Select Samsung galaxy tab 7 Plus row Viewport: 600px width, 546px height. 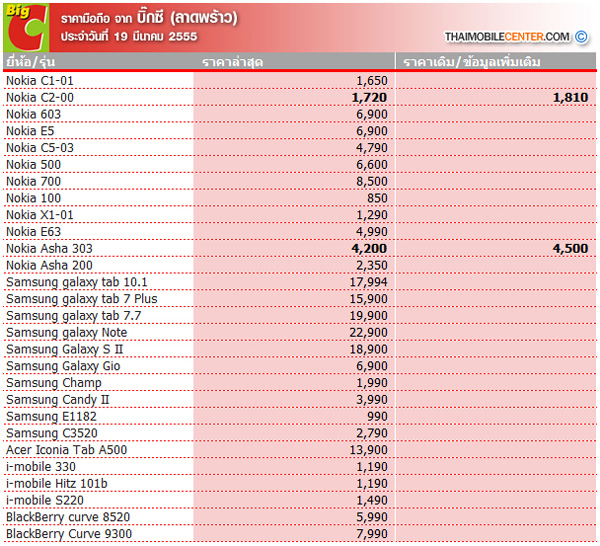click(x=82, y=299)
